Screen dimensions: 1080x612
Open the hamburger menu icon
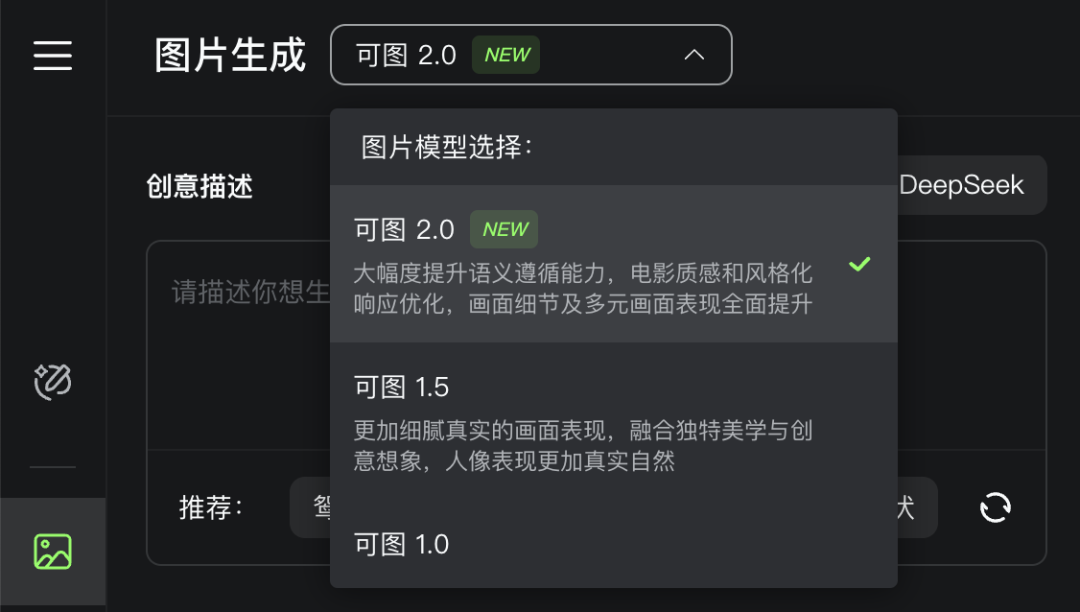52,55
